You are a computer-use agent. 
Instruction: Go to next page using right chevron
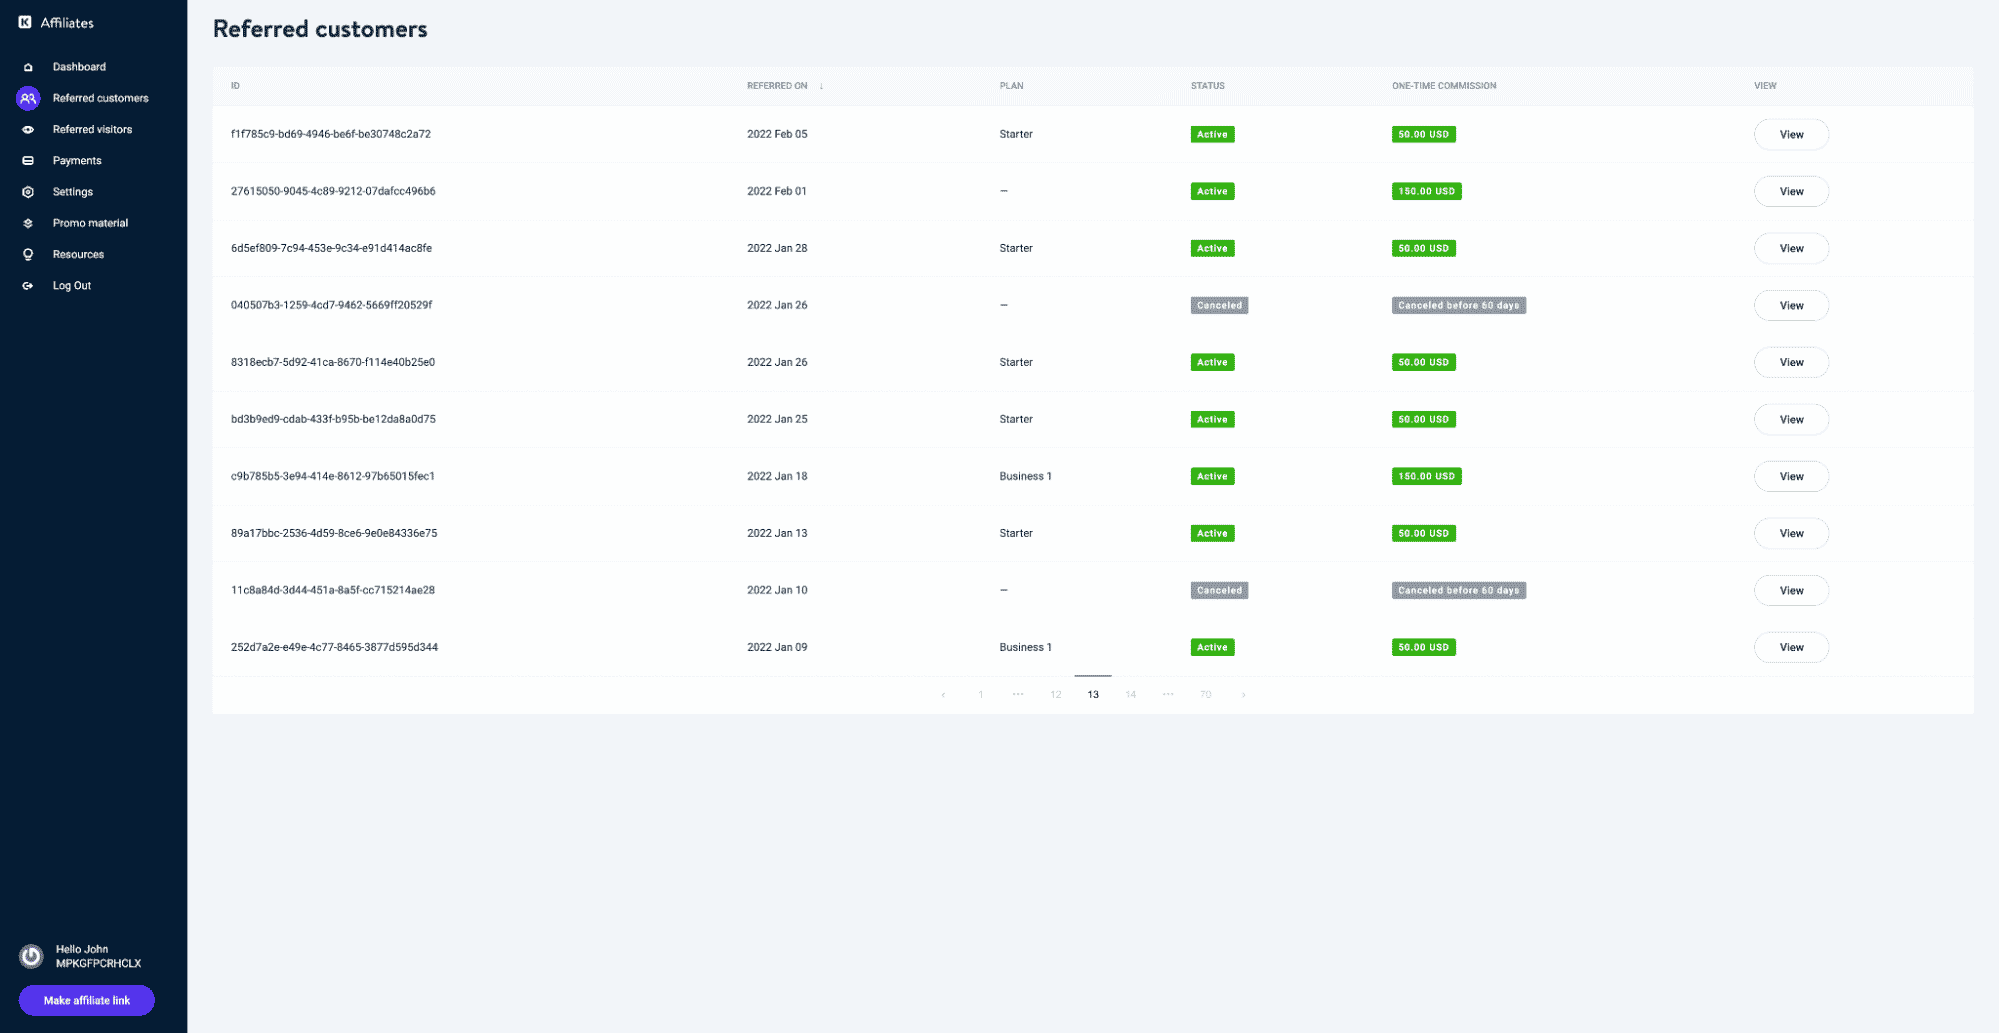tap(1243, 695)
